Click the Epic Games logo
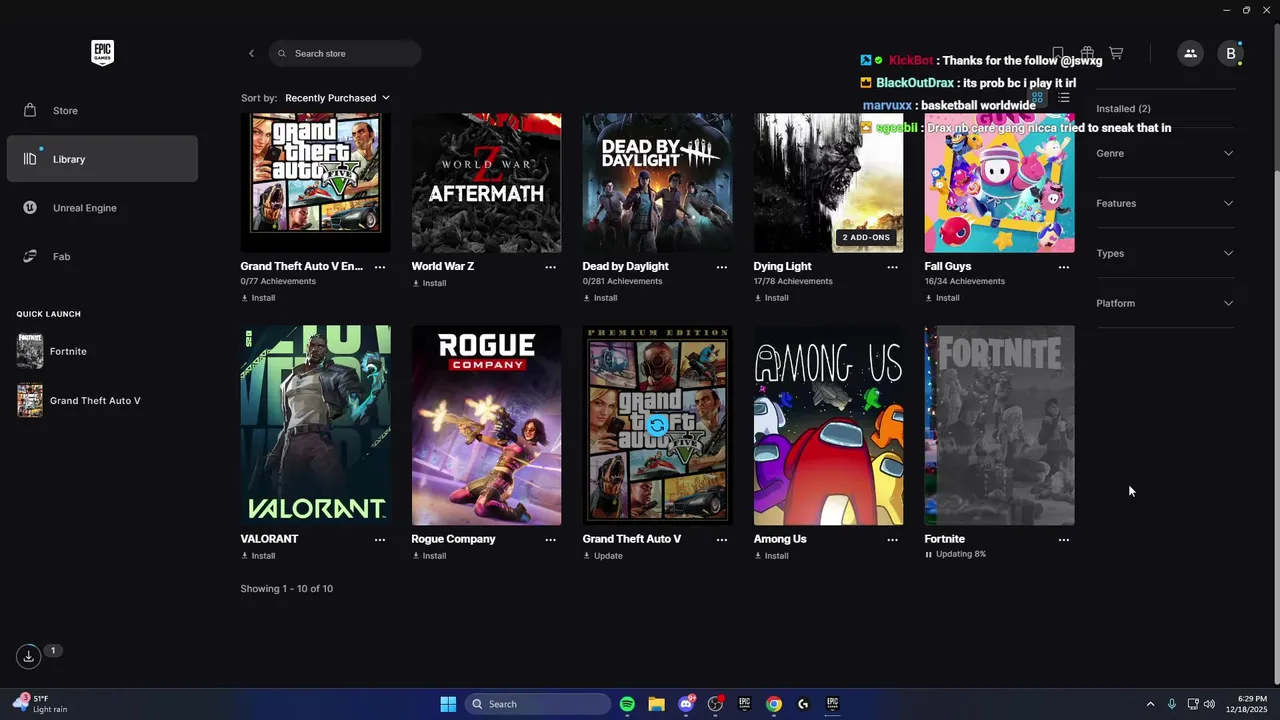The image size is (1280, 720). [102, 53]
